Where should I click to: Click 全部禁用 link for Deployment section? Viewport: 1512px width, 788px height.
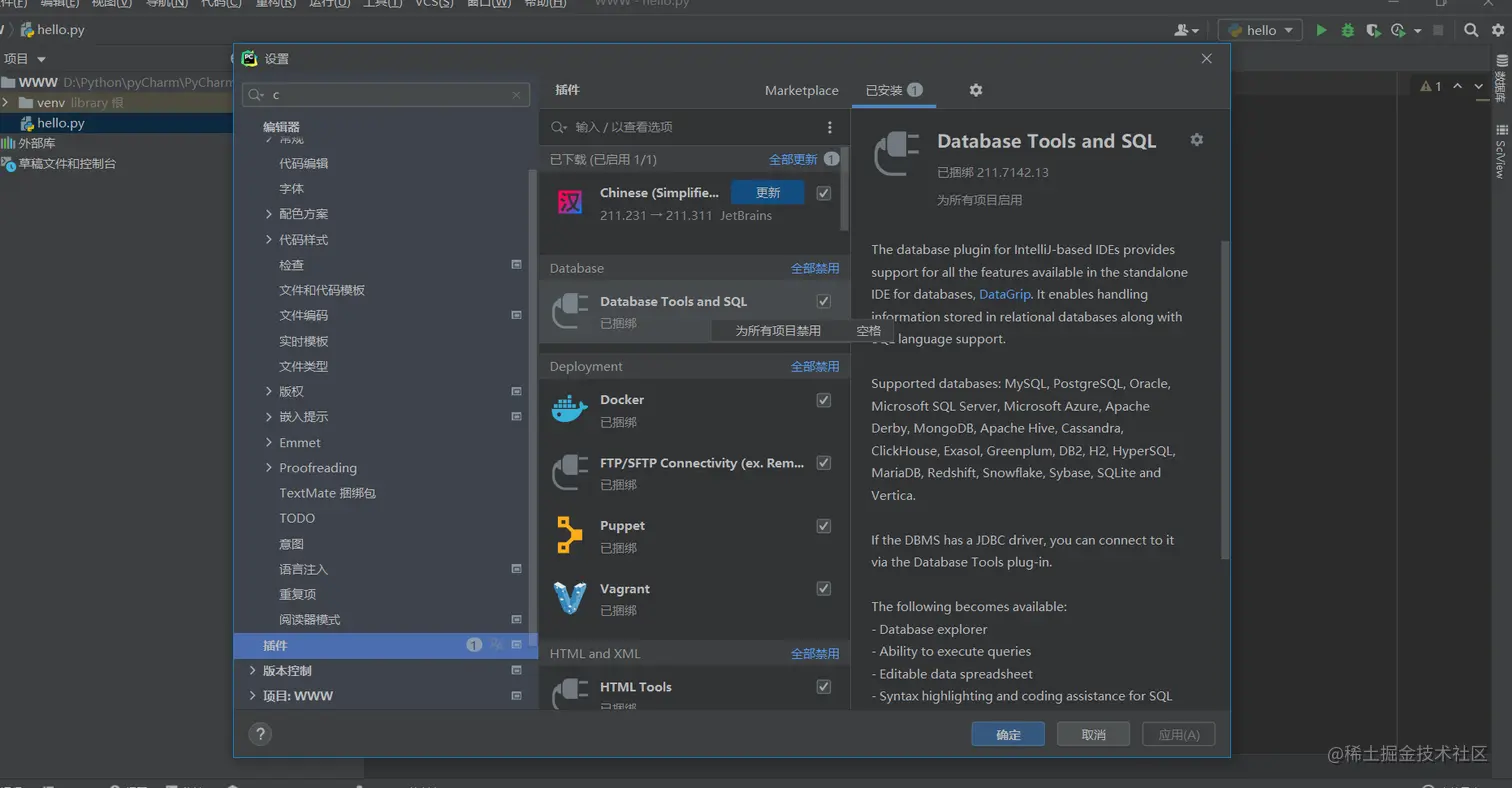point(815,367)
